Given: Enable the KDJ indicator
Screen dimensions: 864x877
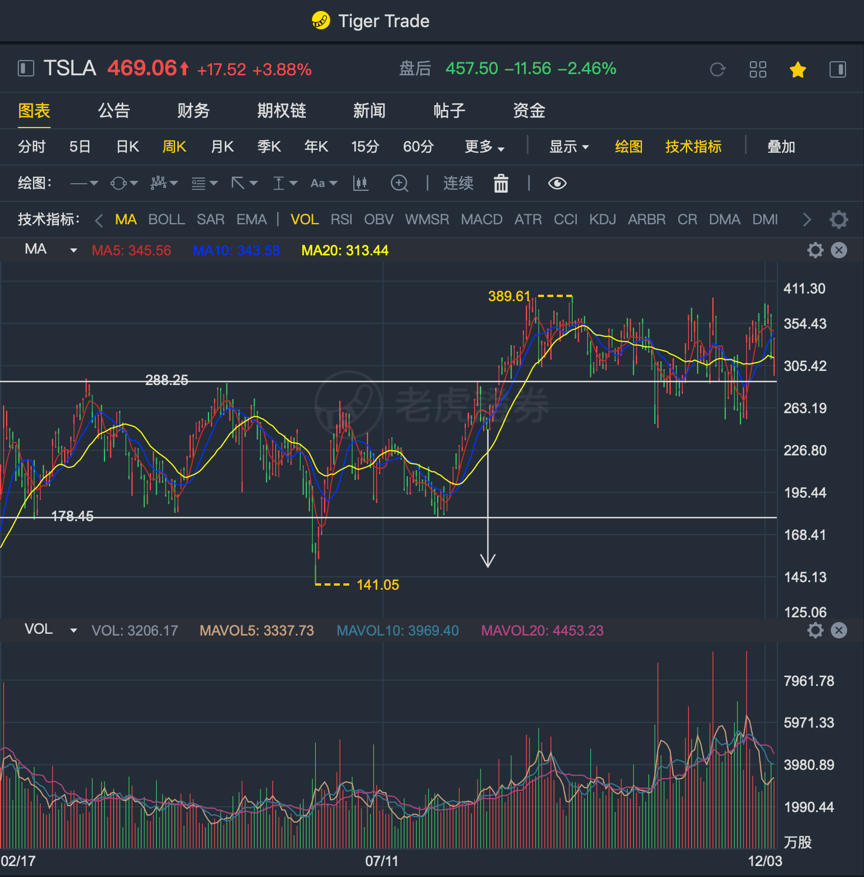Looking at the screenshot, I should point(602,219).
